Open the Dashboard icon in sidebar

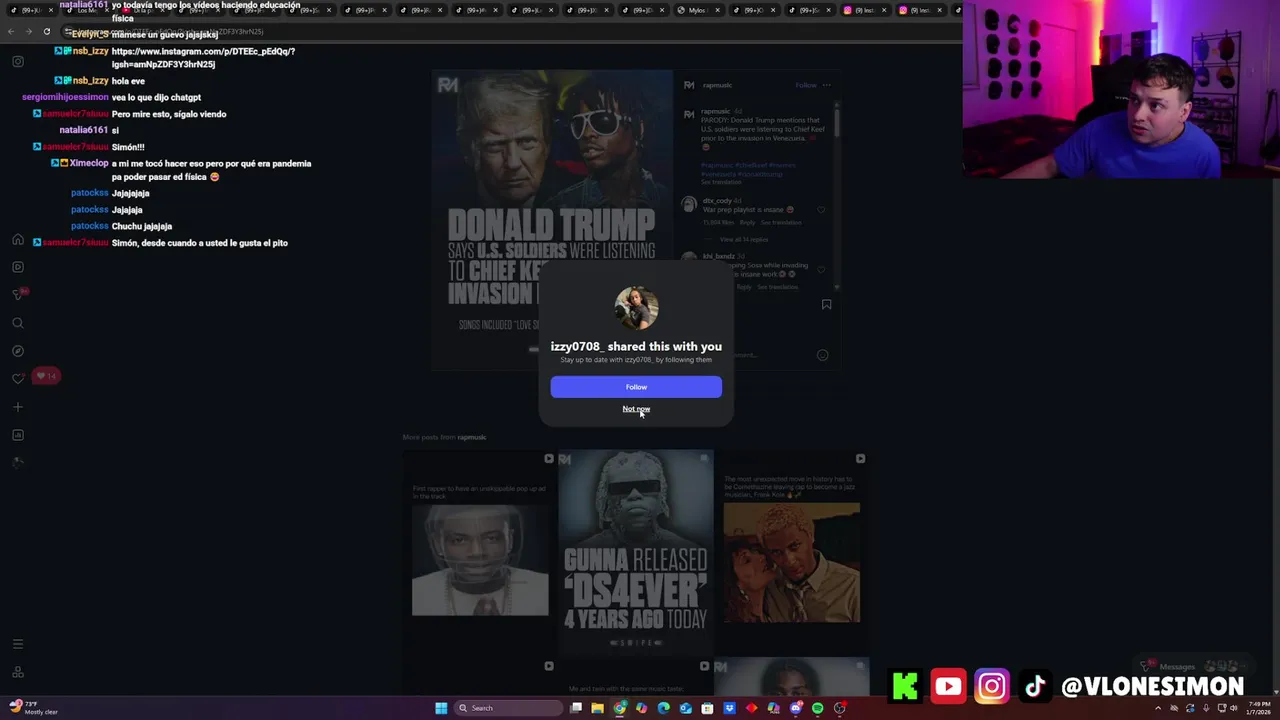18,435
